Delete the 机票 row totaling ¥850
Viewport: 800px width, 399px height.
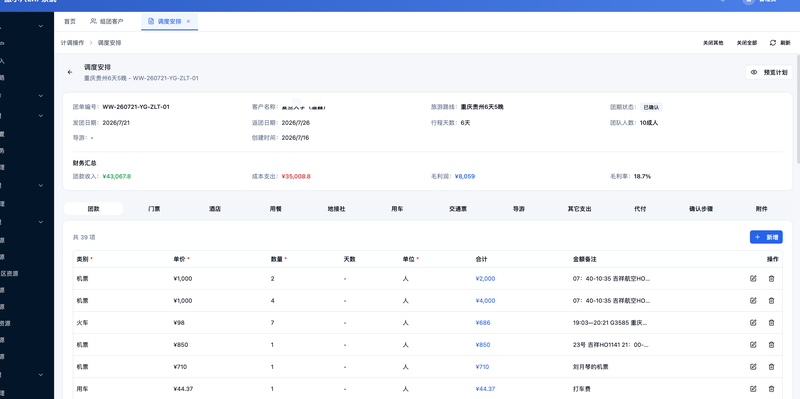coord(771,344)
